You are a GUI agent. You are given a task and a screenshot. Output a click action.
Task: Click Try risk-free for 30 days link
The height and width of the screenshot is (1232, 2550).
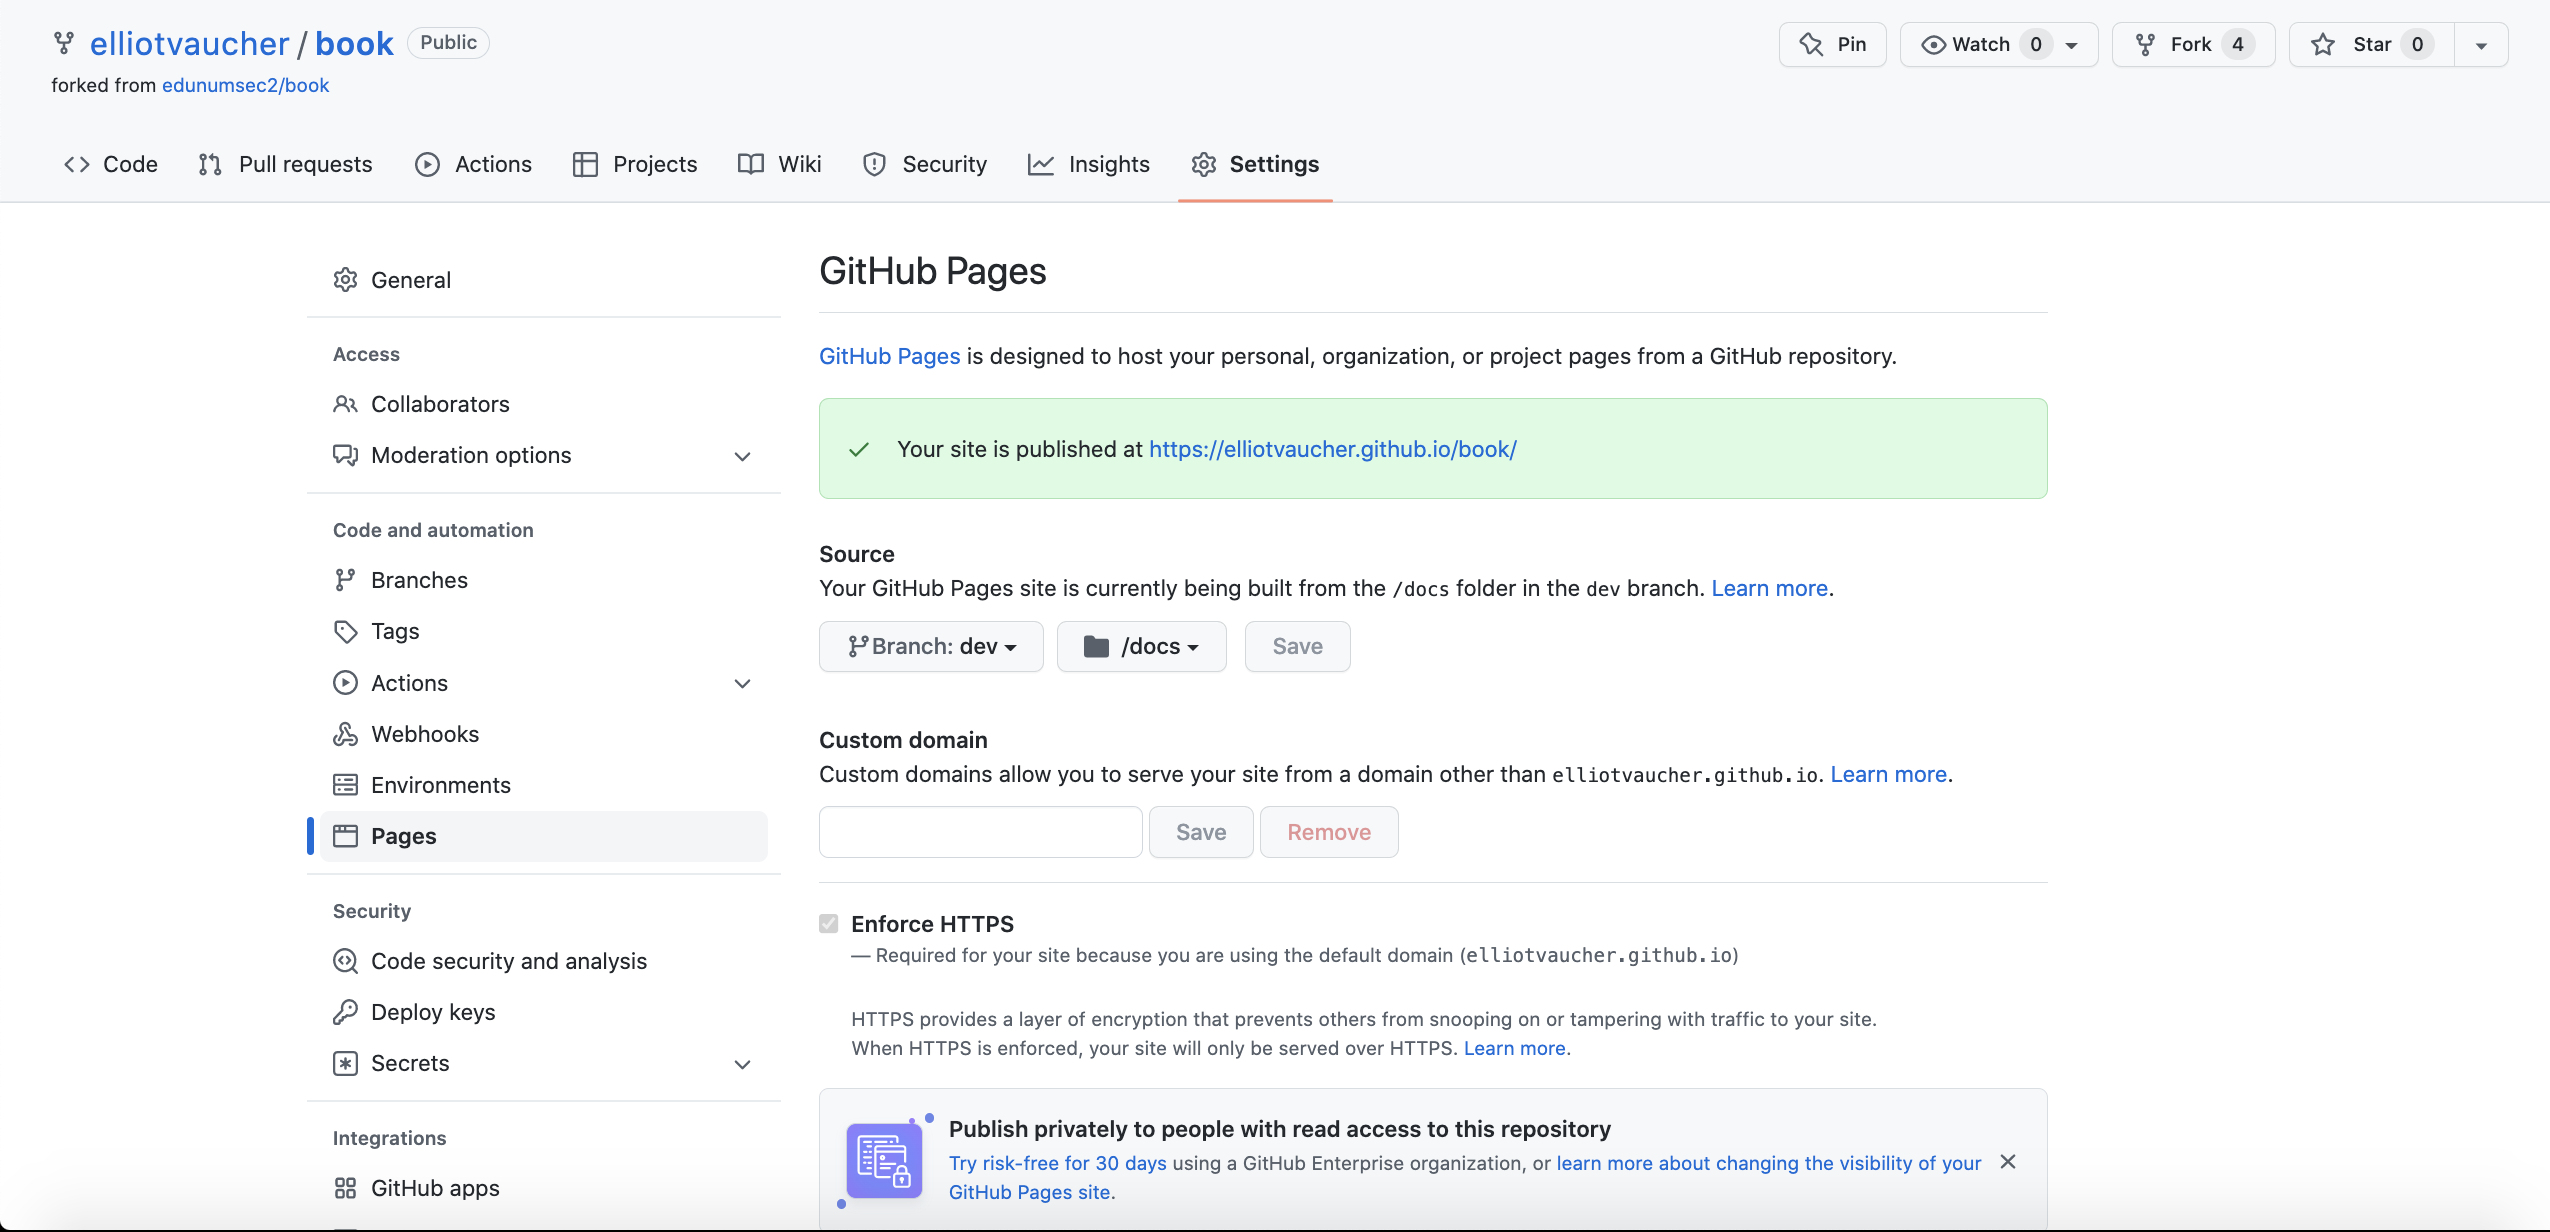pos(1057,1163)
